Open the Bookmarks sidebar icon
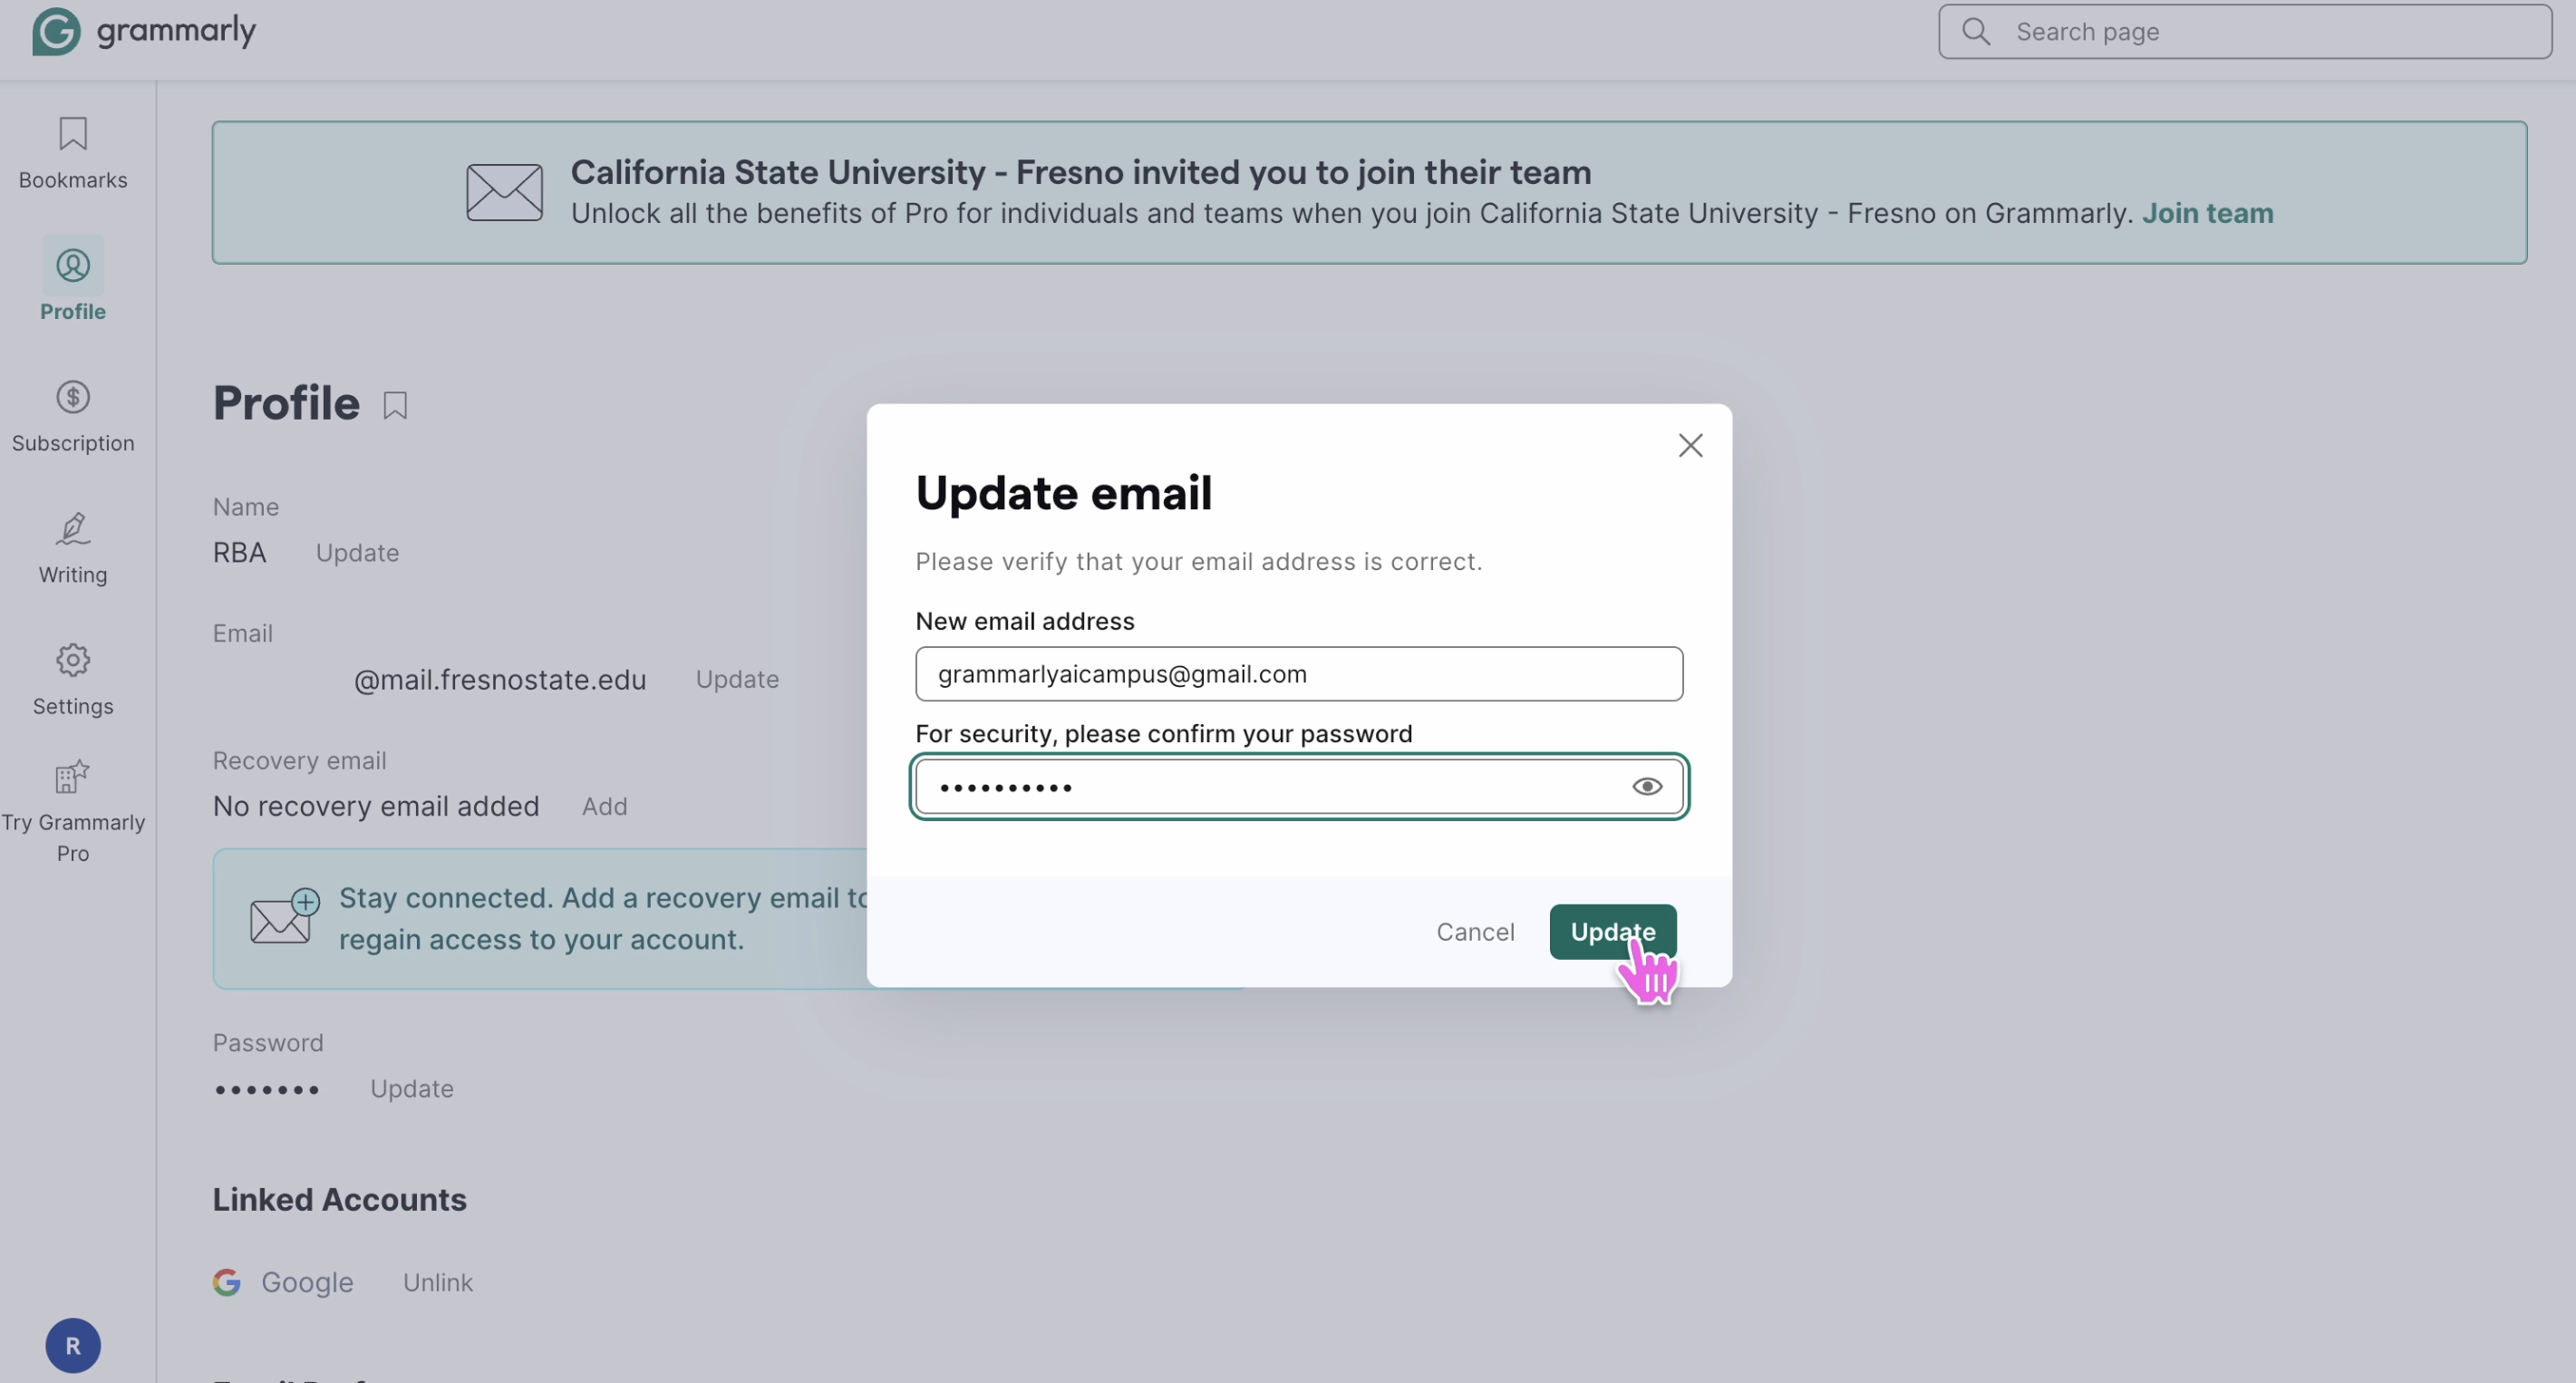The width and height of the screenshot is (2576, 1383). point(72,134)
